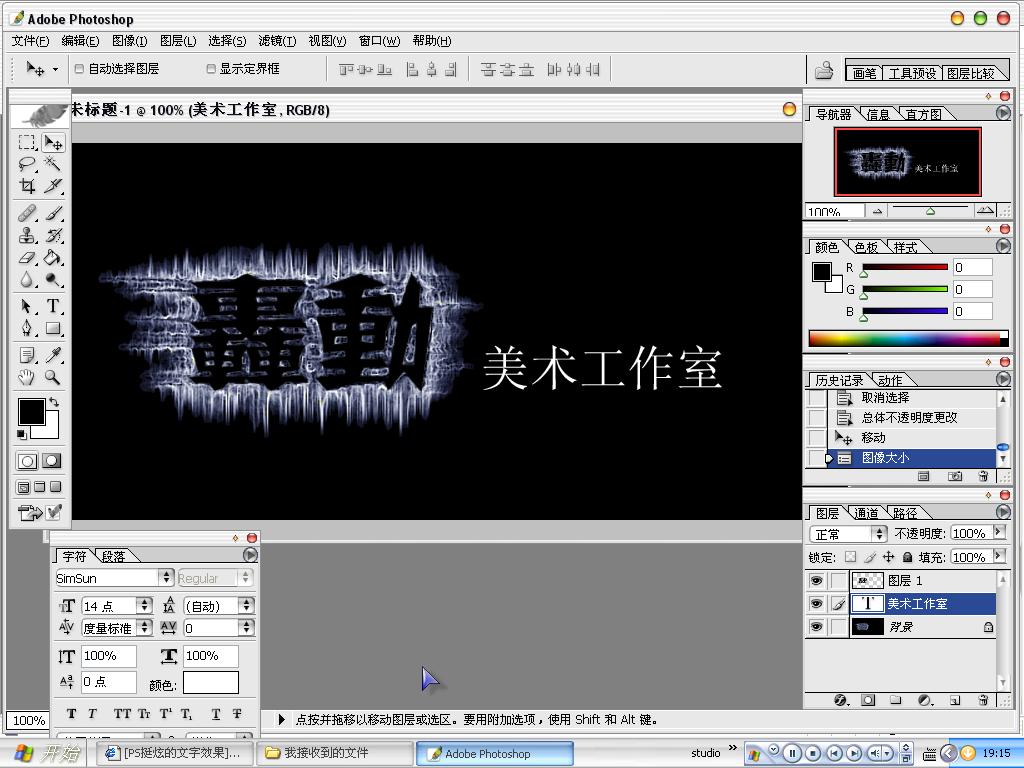The width and height of the screenshot is (1024, 768).
Task: Select the Crop tool
Action: point(27,186)
